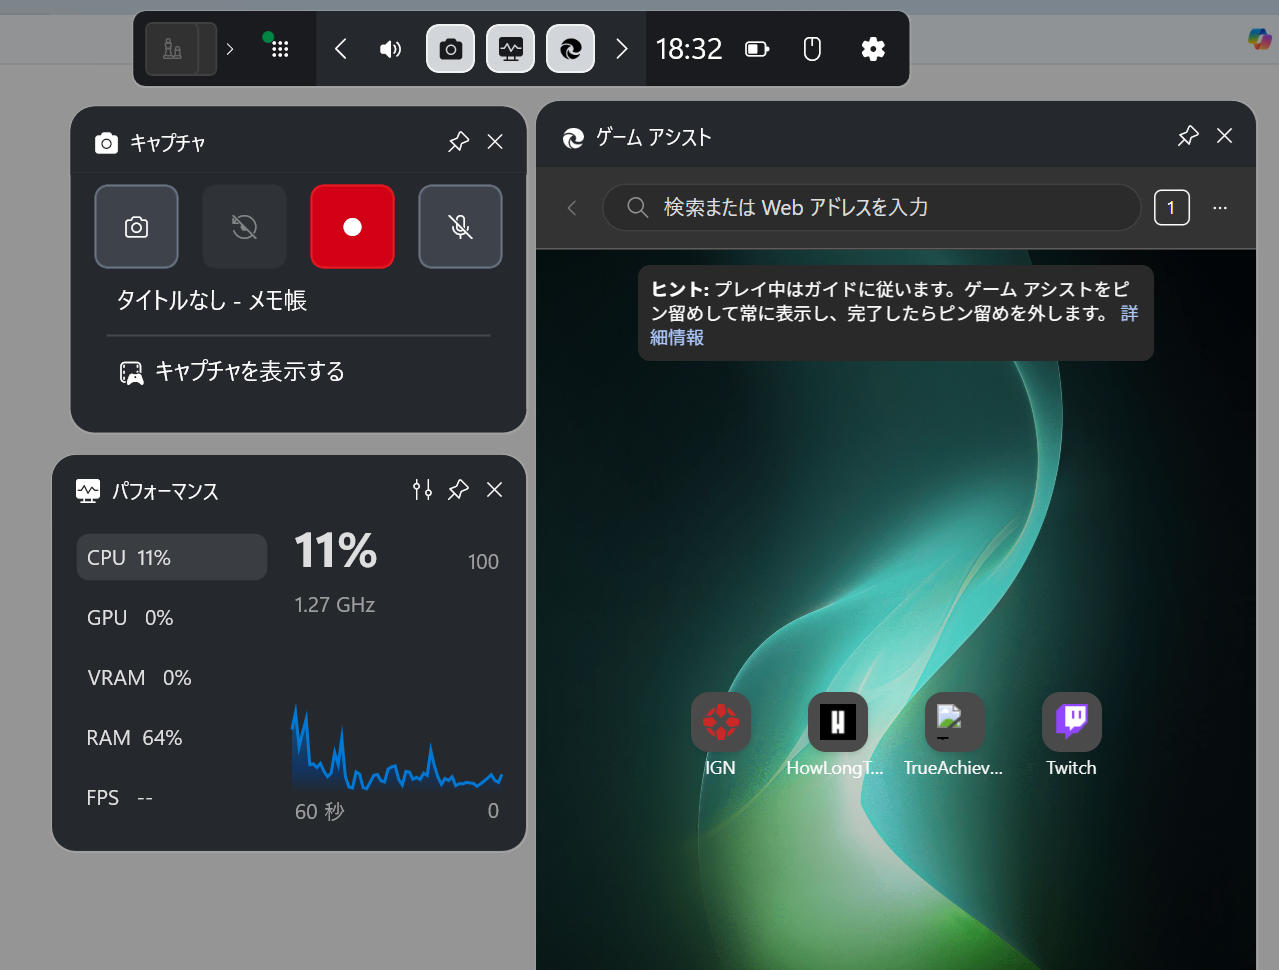Pin the キャプチャ widget
Image resolution: width=1279 pixels, height=970 pixels.
pyautogui.click(x=458, y=141)
